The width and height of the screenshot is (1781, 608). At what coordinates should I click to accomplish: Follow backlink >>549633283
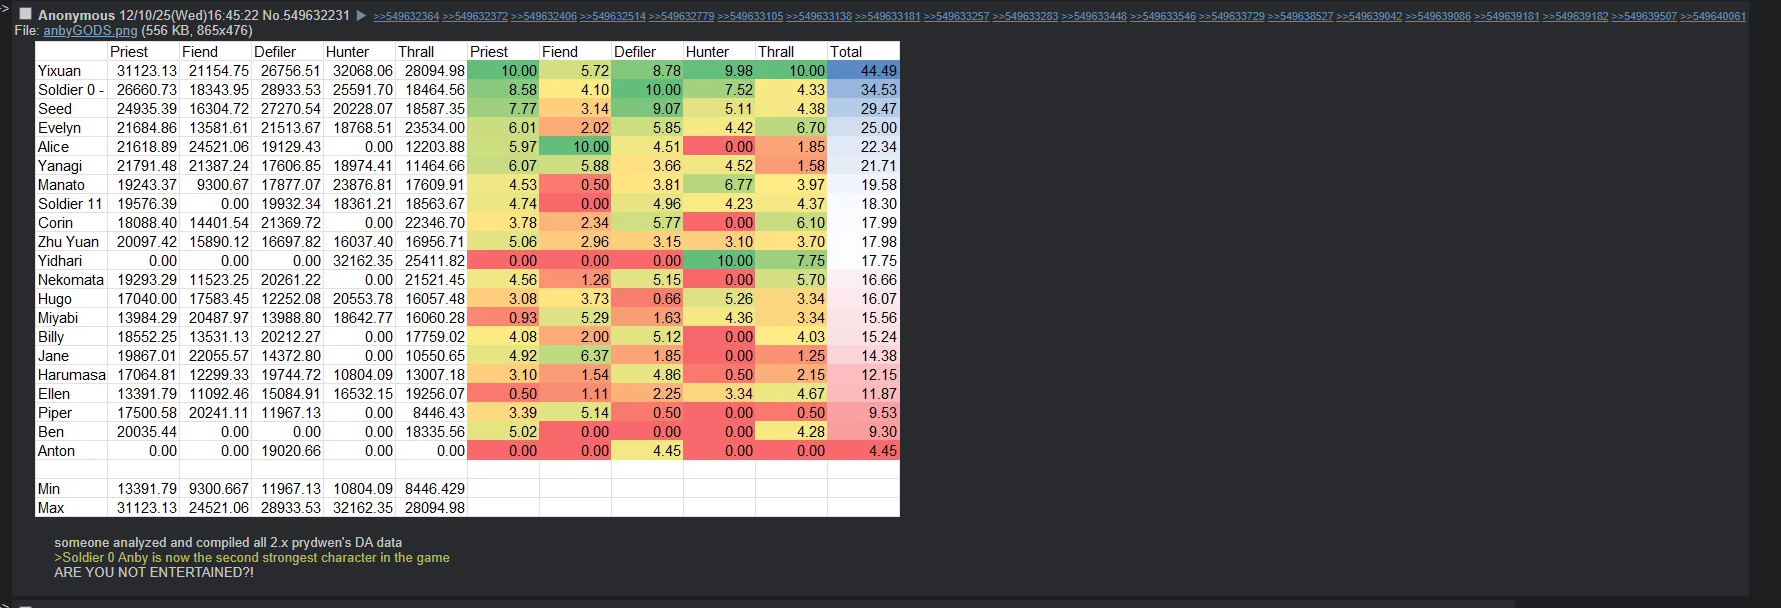point(1025,16)
